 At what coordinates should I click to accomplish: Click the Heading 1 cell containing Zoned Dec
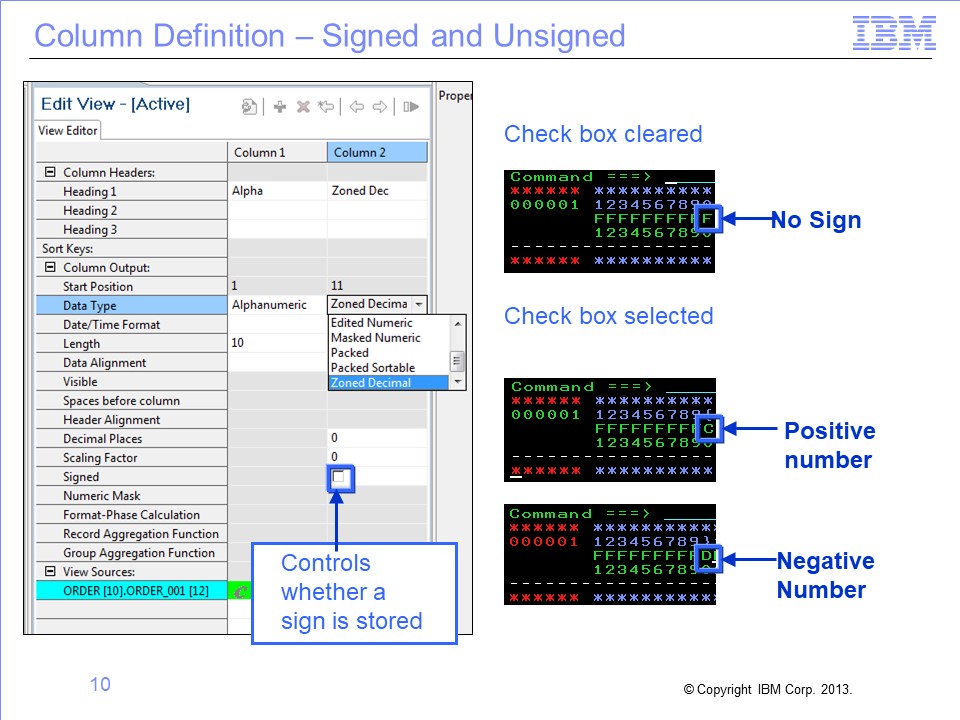pyautogui.click(x=377, y=191)
